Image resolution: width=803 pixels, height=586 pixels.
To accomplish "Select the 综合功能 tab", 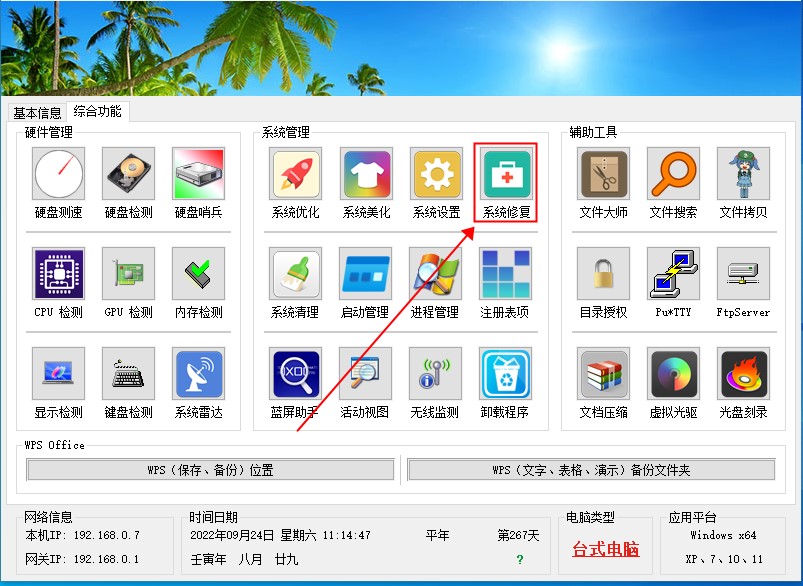I will click(x=97, y=112).
